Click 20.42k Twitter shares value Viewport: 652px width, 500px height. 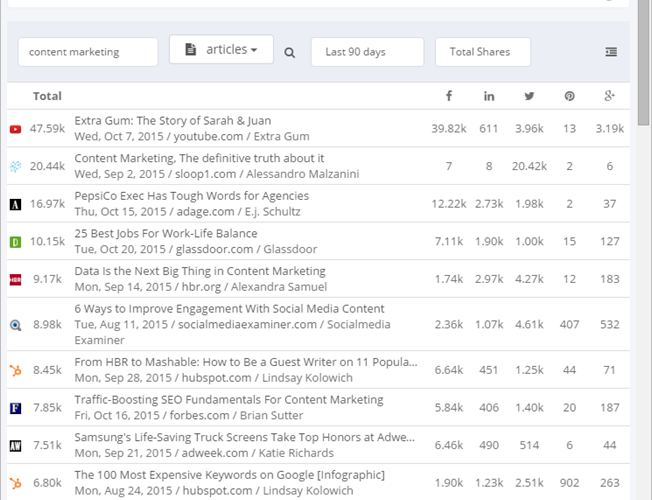(x=529, y=166)
